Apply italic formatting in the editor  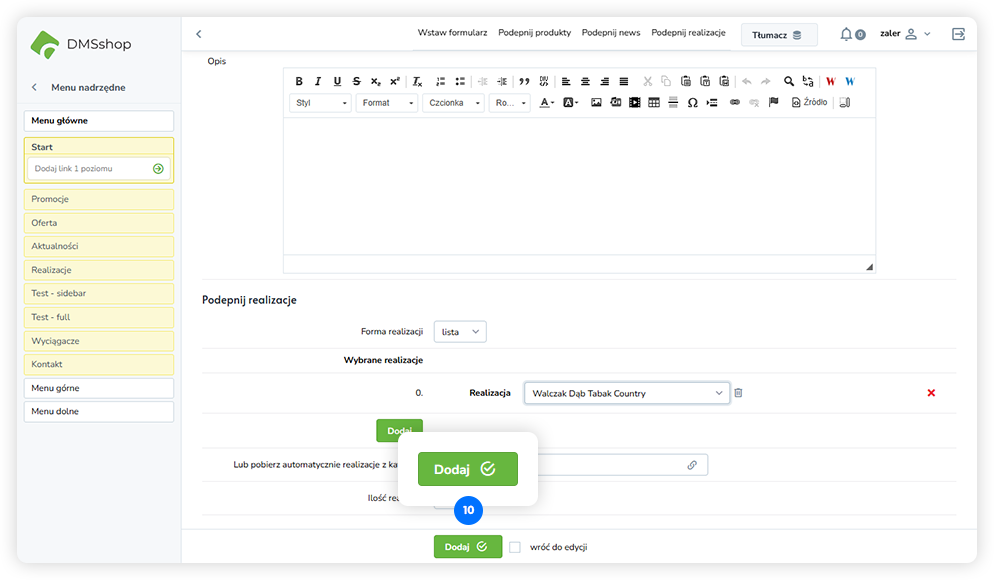[x=318, y=82]
